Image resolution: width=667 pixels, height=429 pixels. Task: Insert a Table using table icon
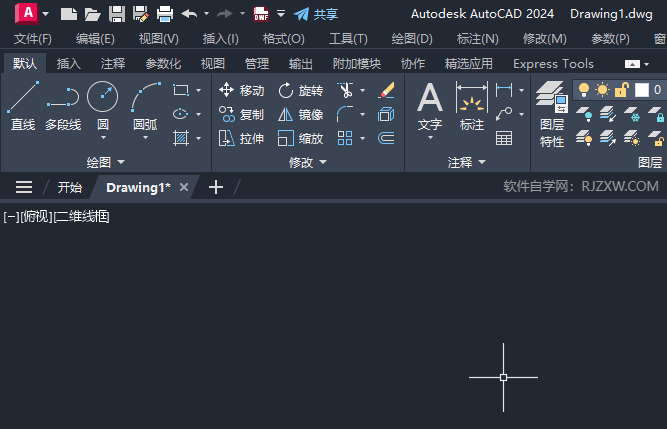tap(504, 138)
